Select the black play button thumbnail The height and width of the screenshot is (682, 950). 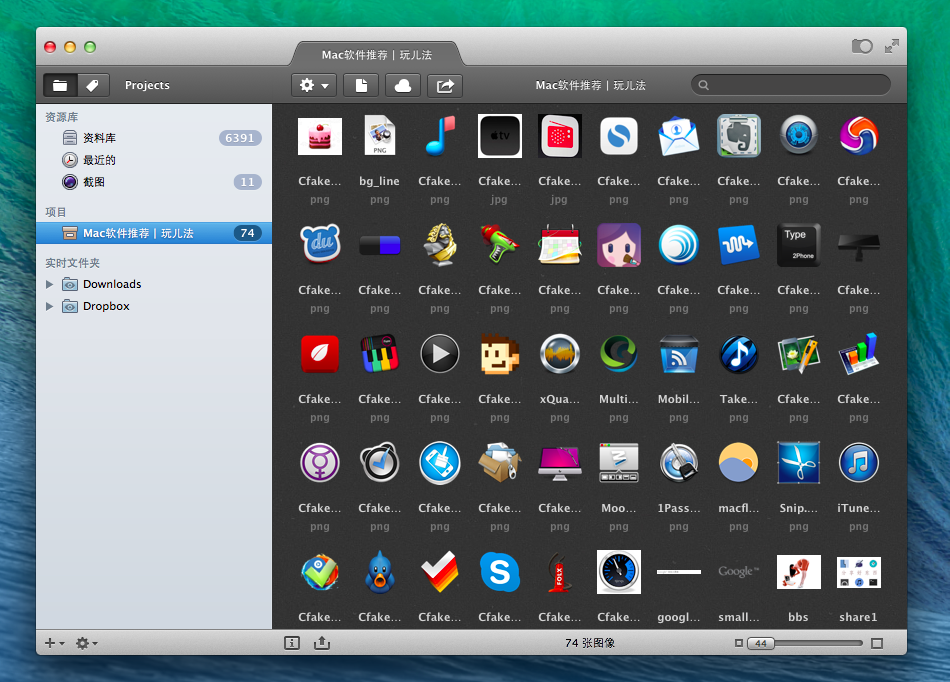(x=440, y=354)
